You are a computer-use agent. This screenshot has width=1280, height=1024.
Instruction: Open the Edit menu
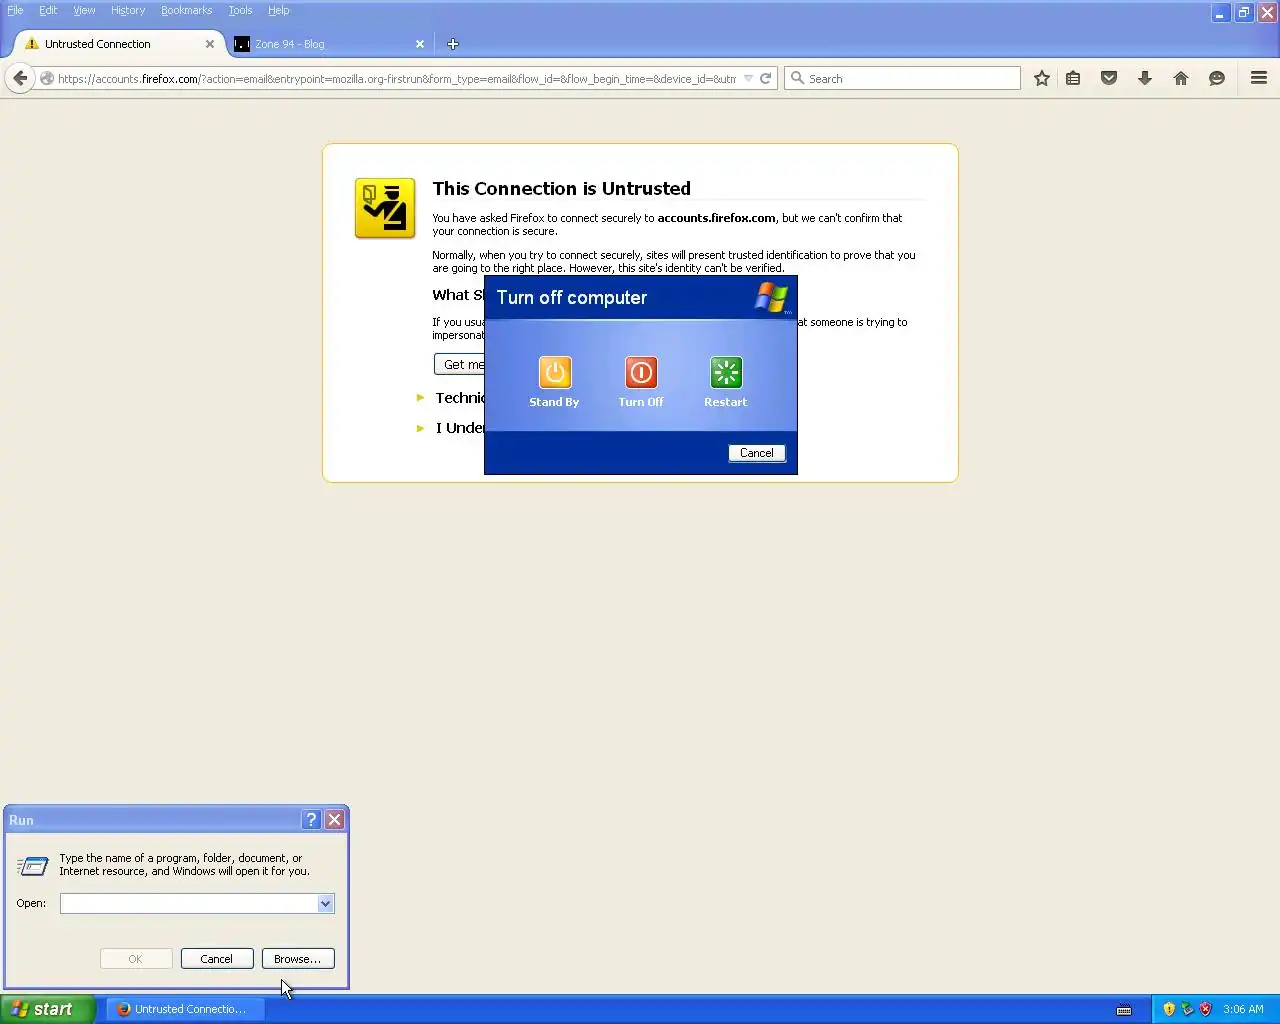coord(48,10)
